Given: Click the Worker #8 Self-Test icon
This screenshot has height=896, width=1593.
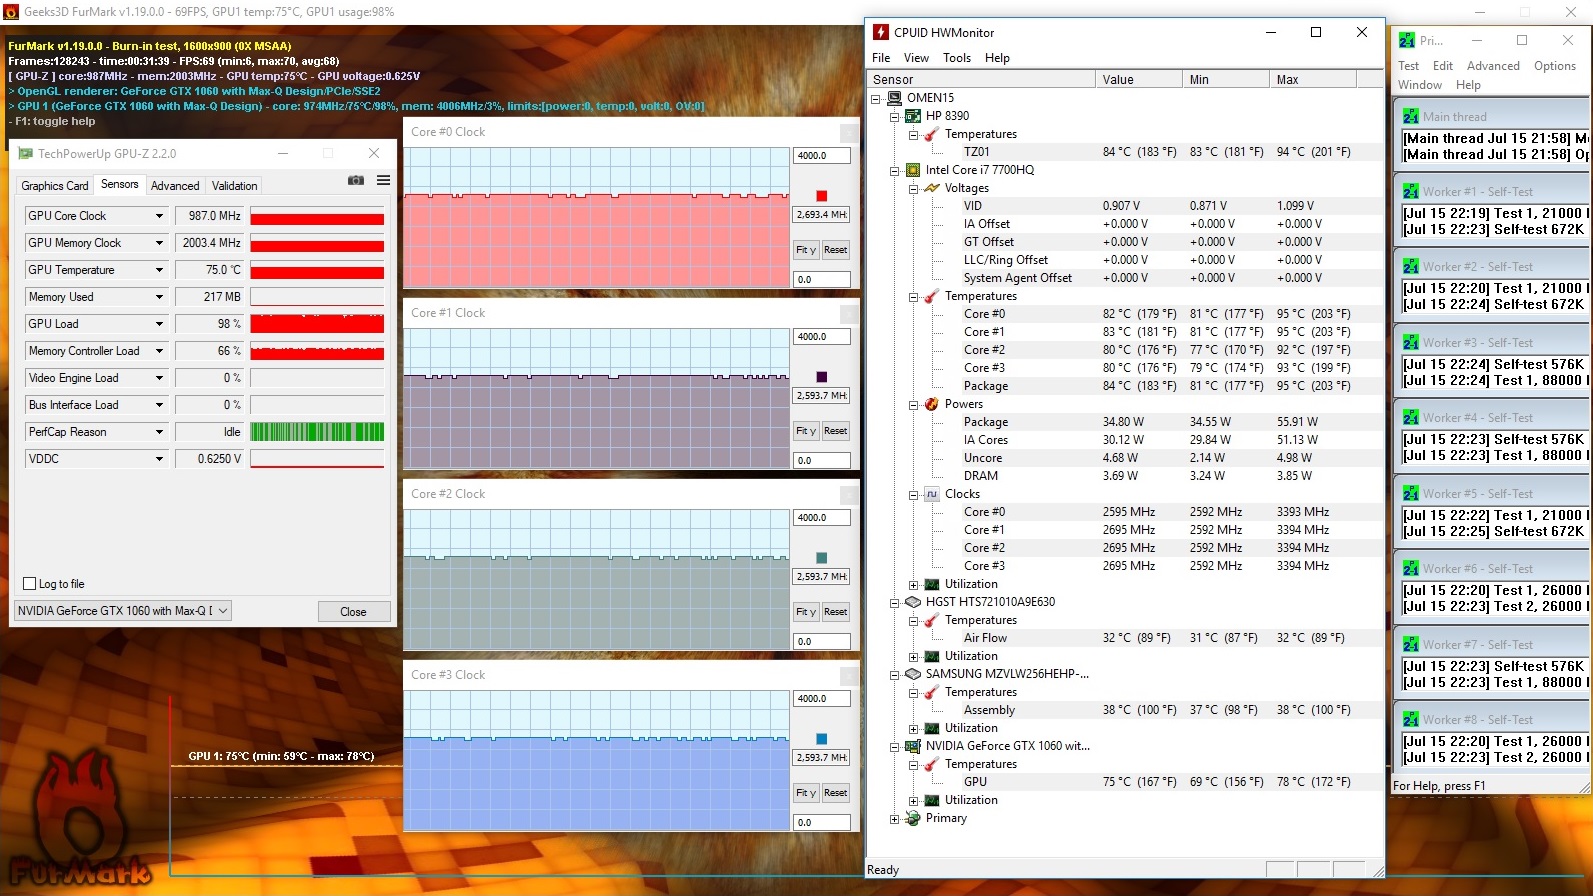Looking at the screenshot, I should pos(1410,719).
